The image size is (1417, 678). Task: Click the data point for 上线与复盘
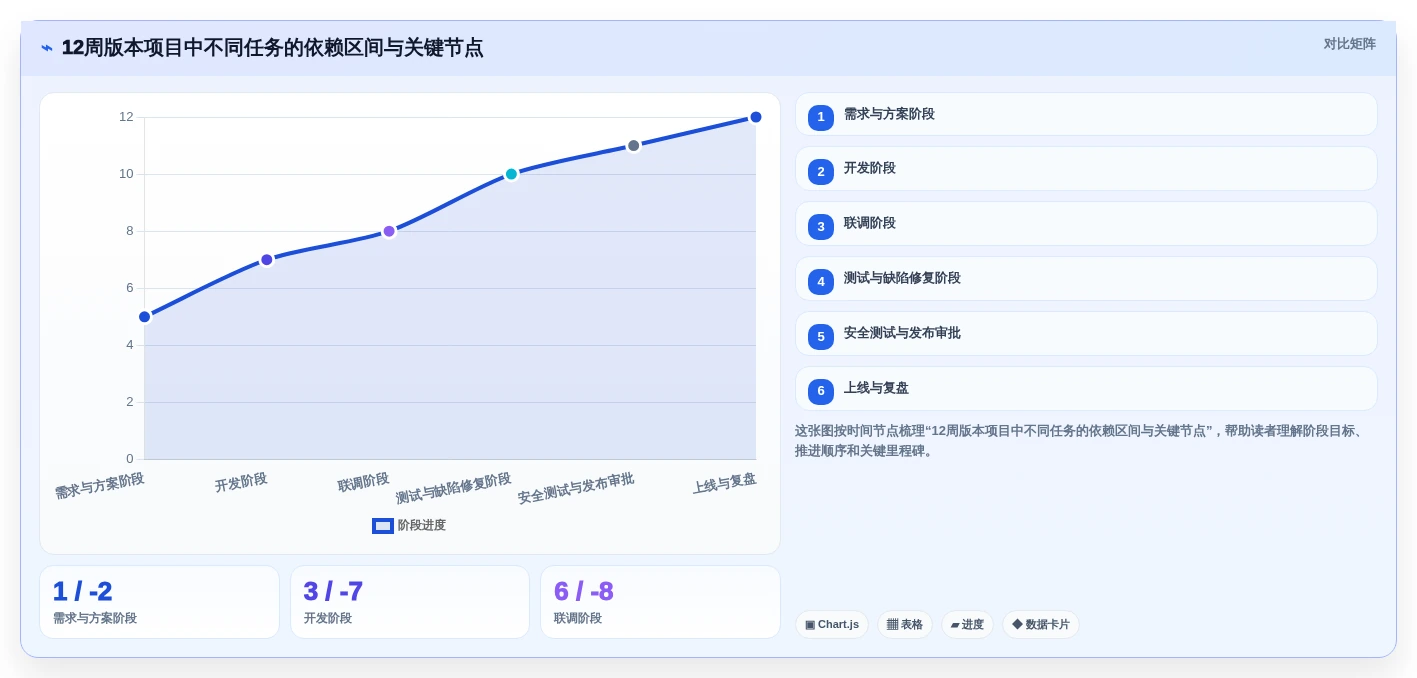[756, 117]
